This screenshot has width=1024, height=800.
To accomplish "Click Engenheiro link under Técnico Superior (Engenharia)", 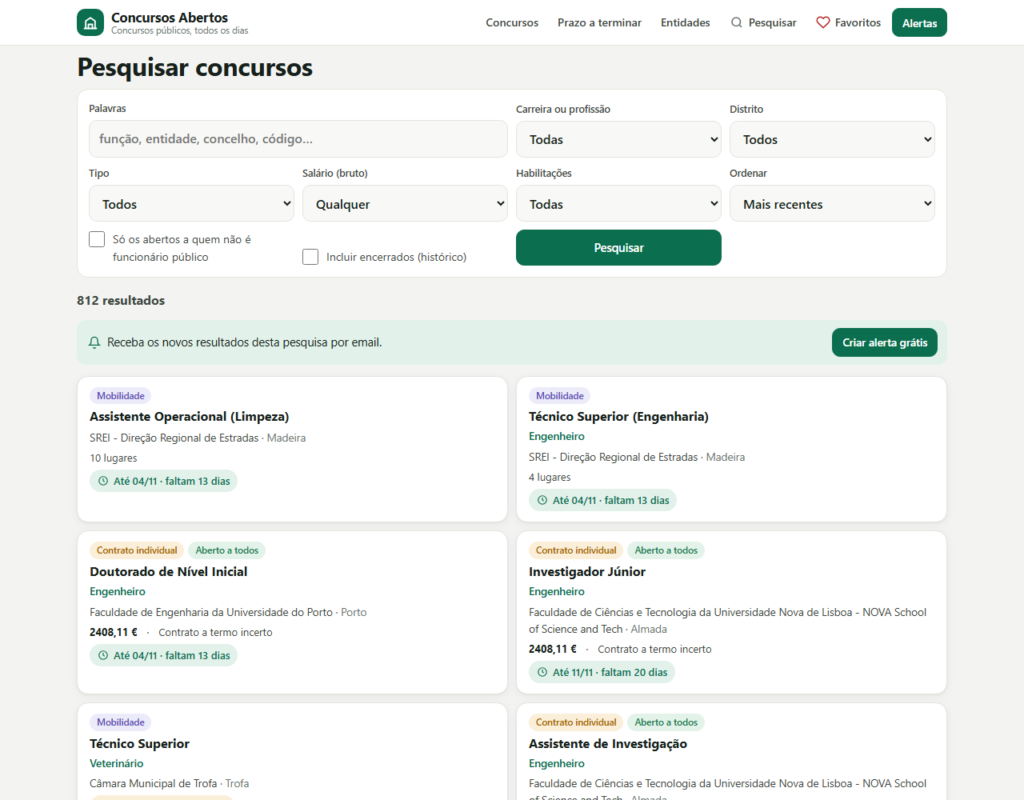I will point(556,436).
